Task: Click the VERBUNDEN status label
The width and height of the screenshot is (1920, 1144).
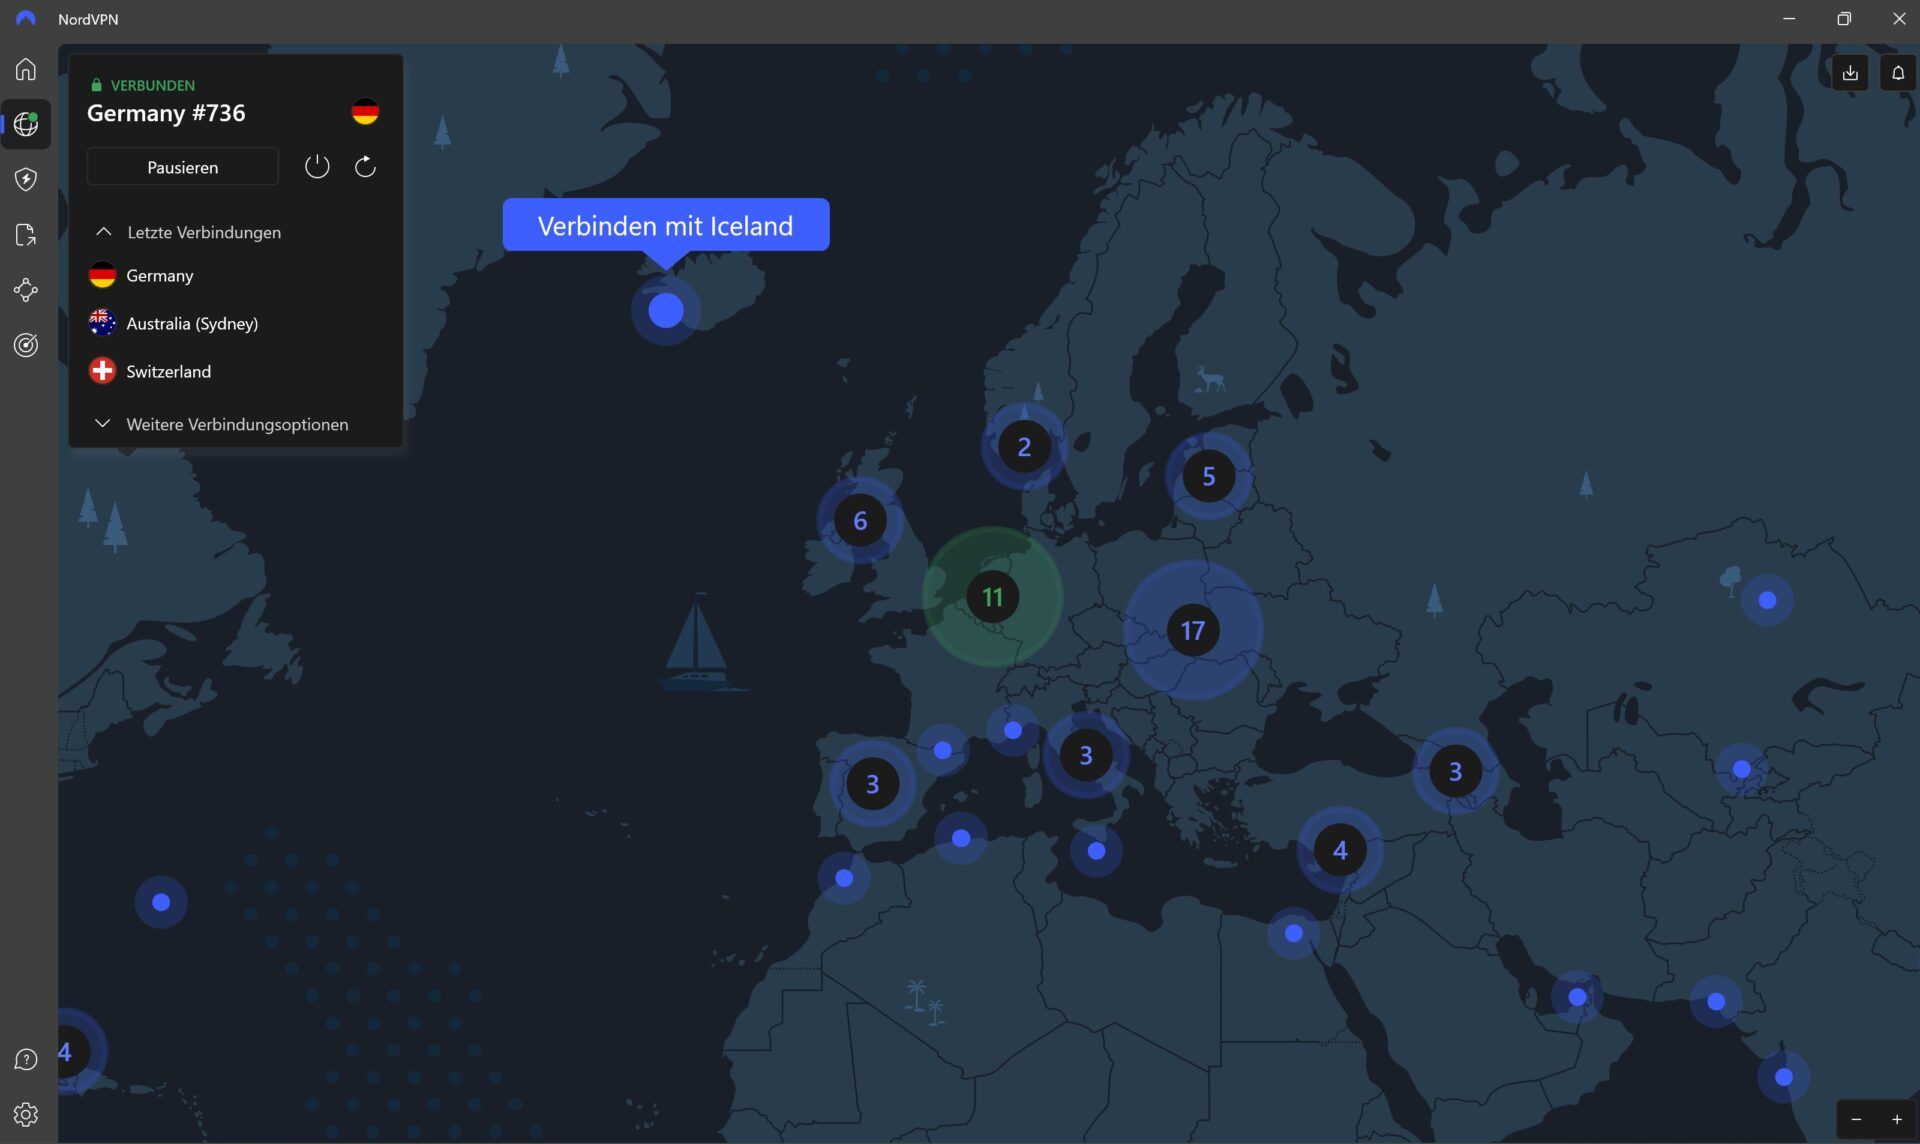Action: [x=152, y=85]
